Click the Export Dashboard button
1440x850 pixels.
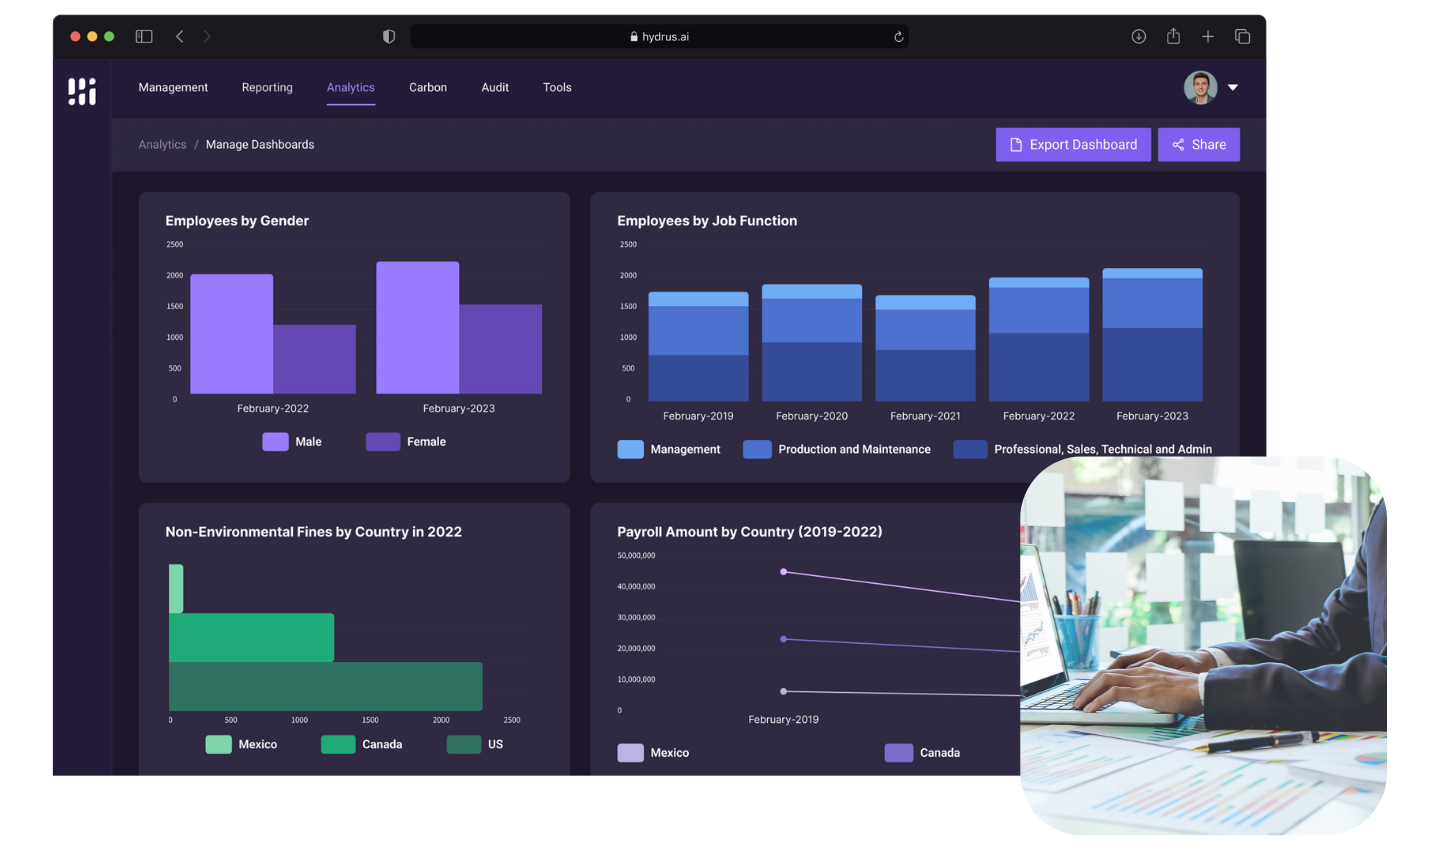click(x=1073, y=144)
